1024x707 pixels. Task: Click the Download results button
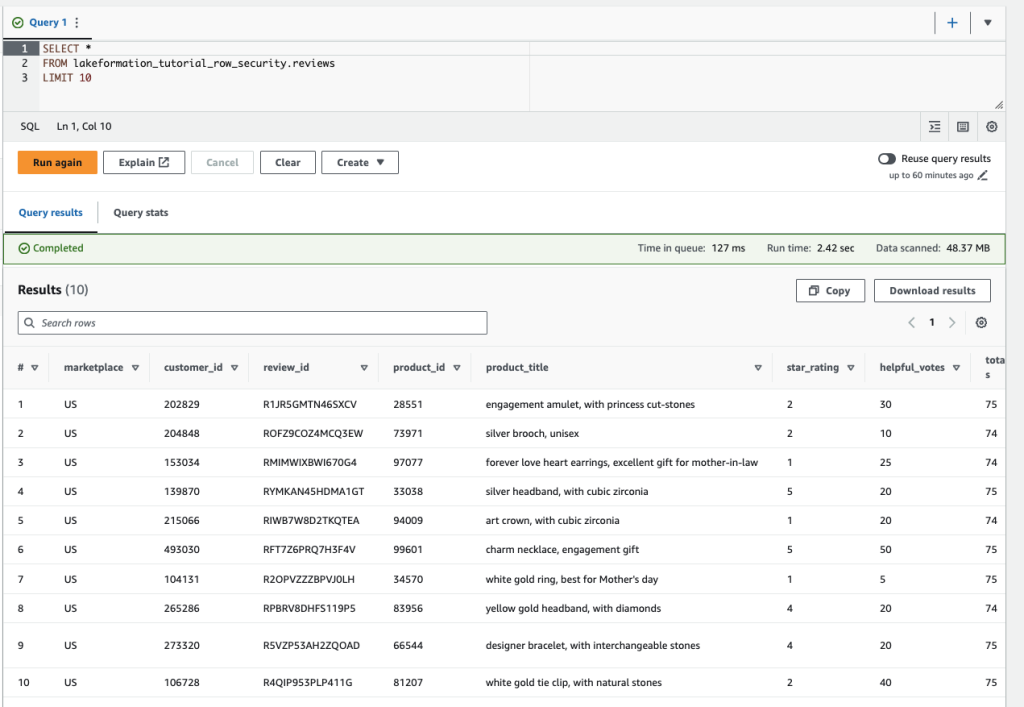[932, 291]
